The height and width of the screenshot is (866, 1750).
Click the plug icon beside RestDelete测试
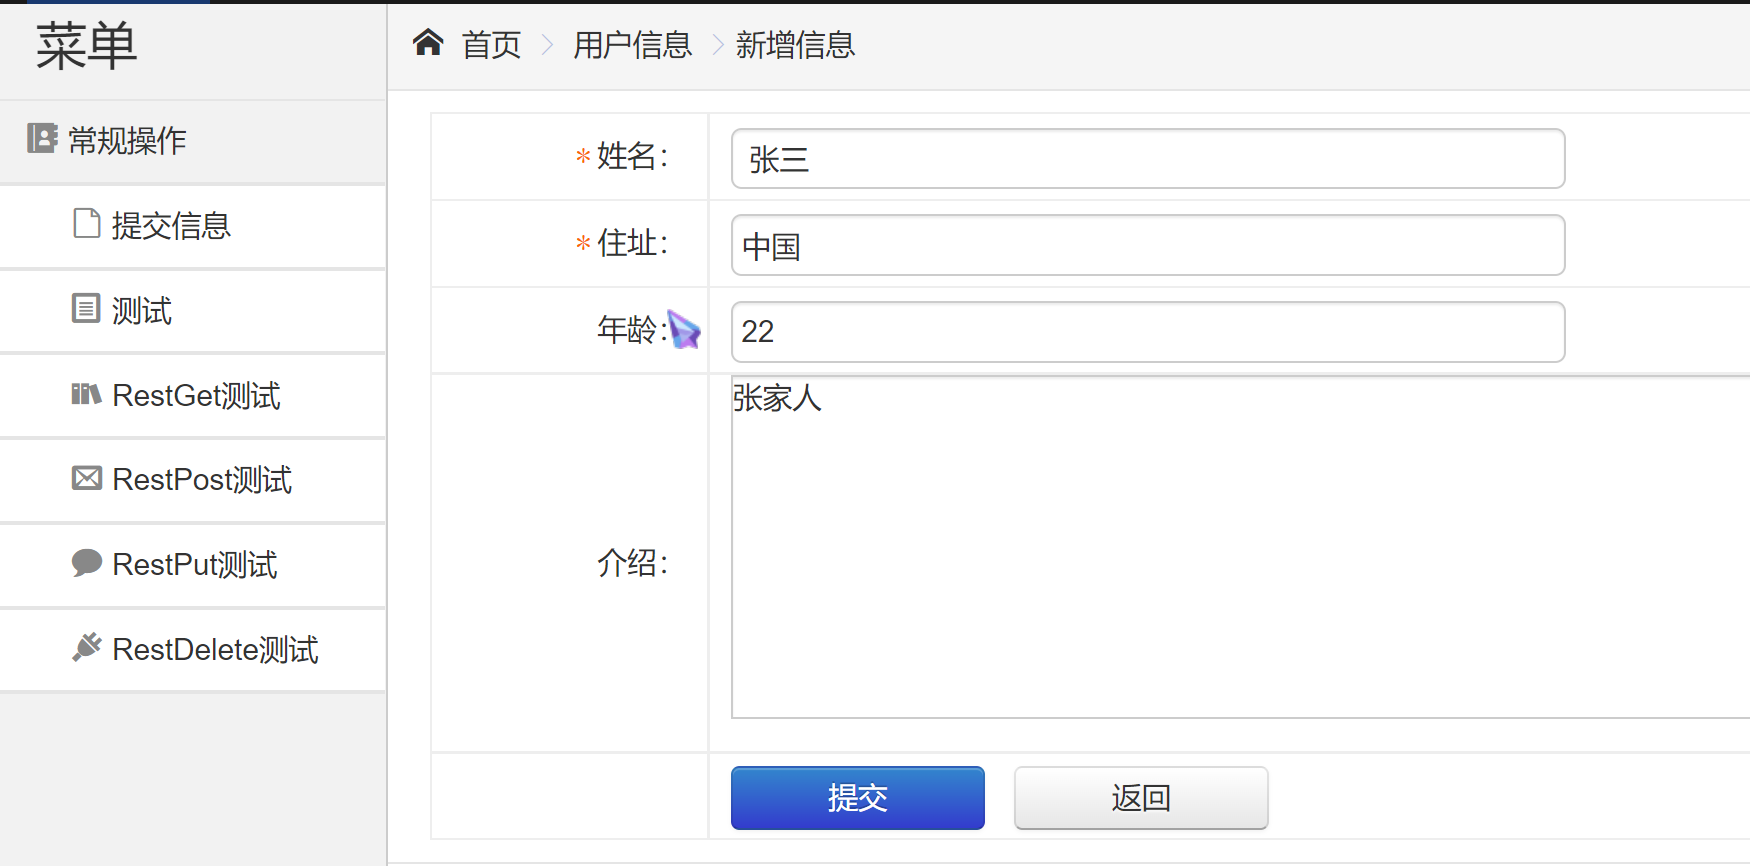click(87, 647)
